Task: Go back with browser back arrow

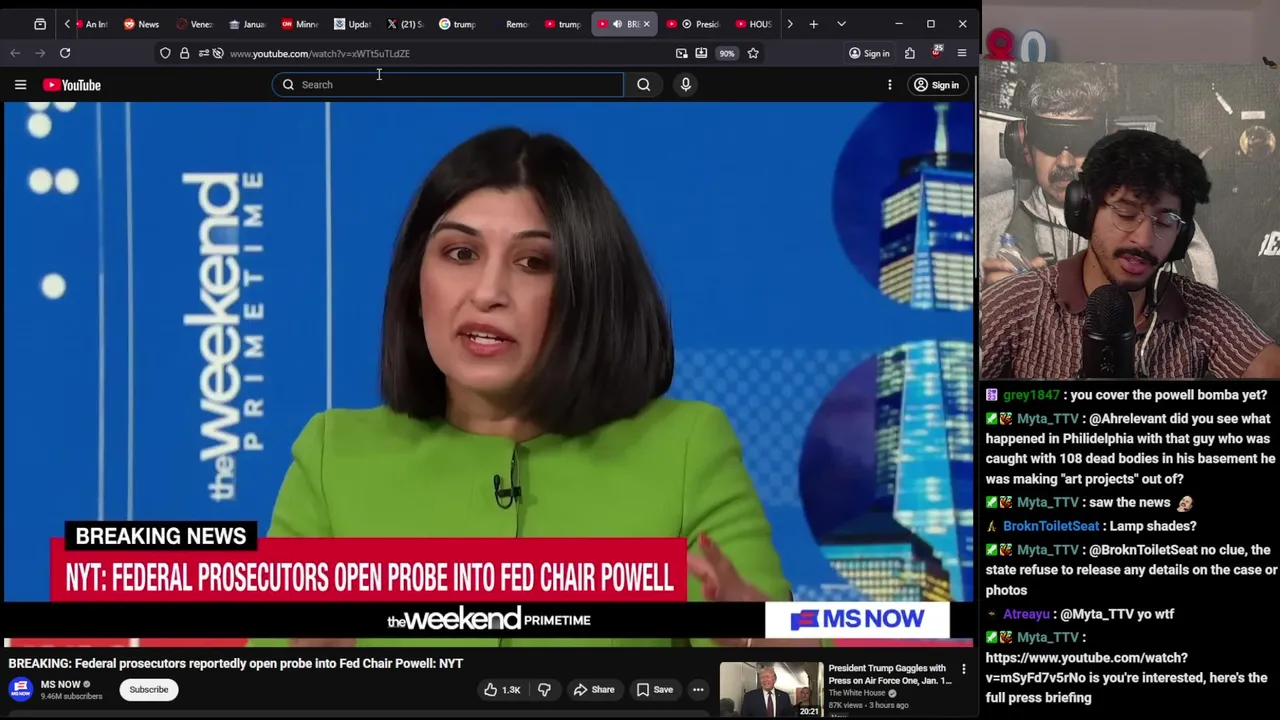Action: [15, 53]
